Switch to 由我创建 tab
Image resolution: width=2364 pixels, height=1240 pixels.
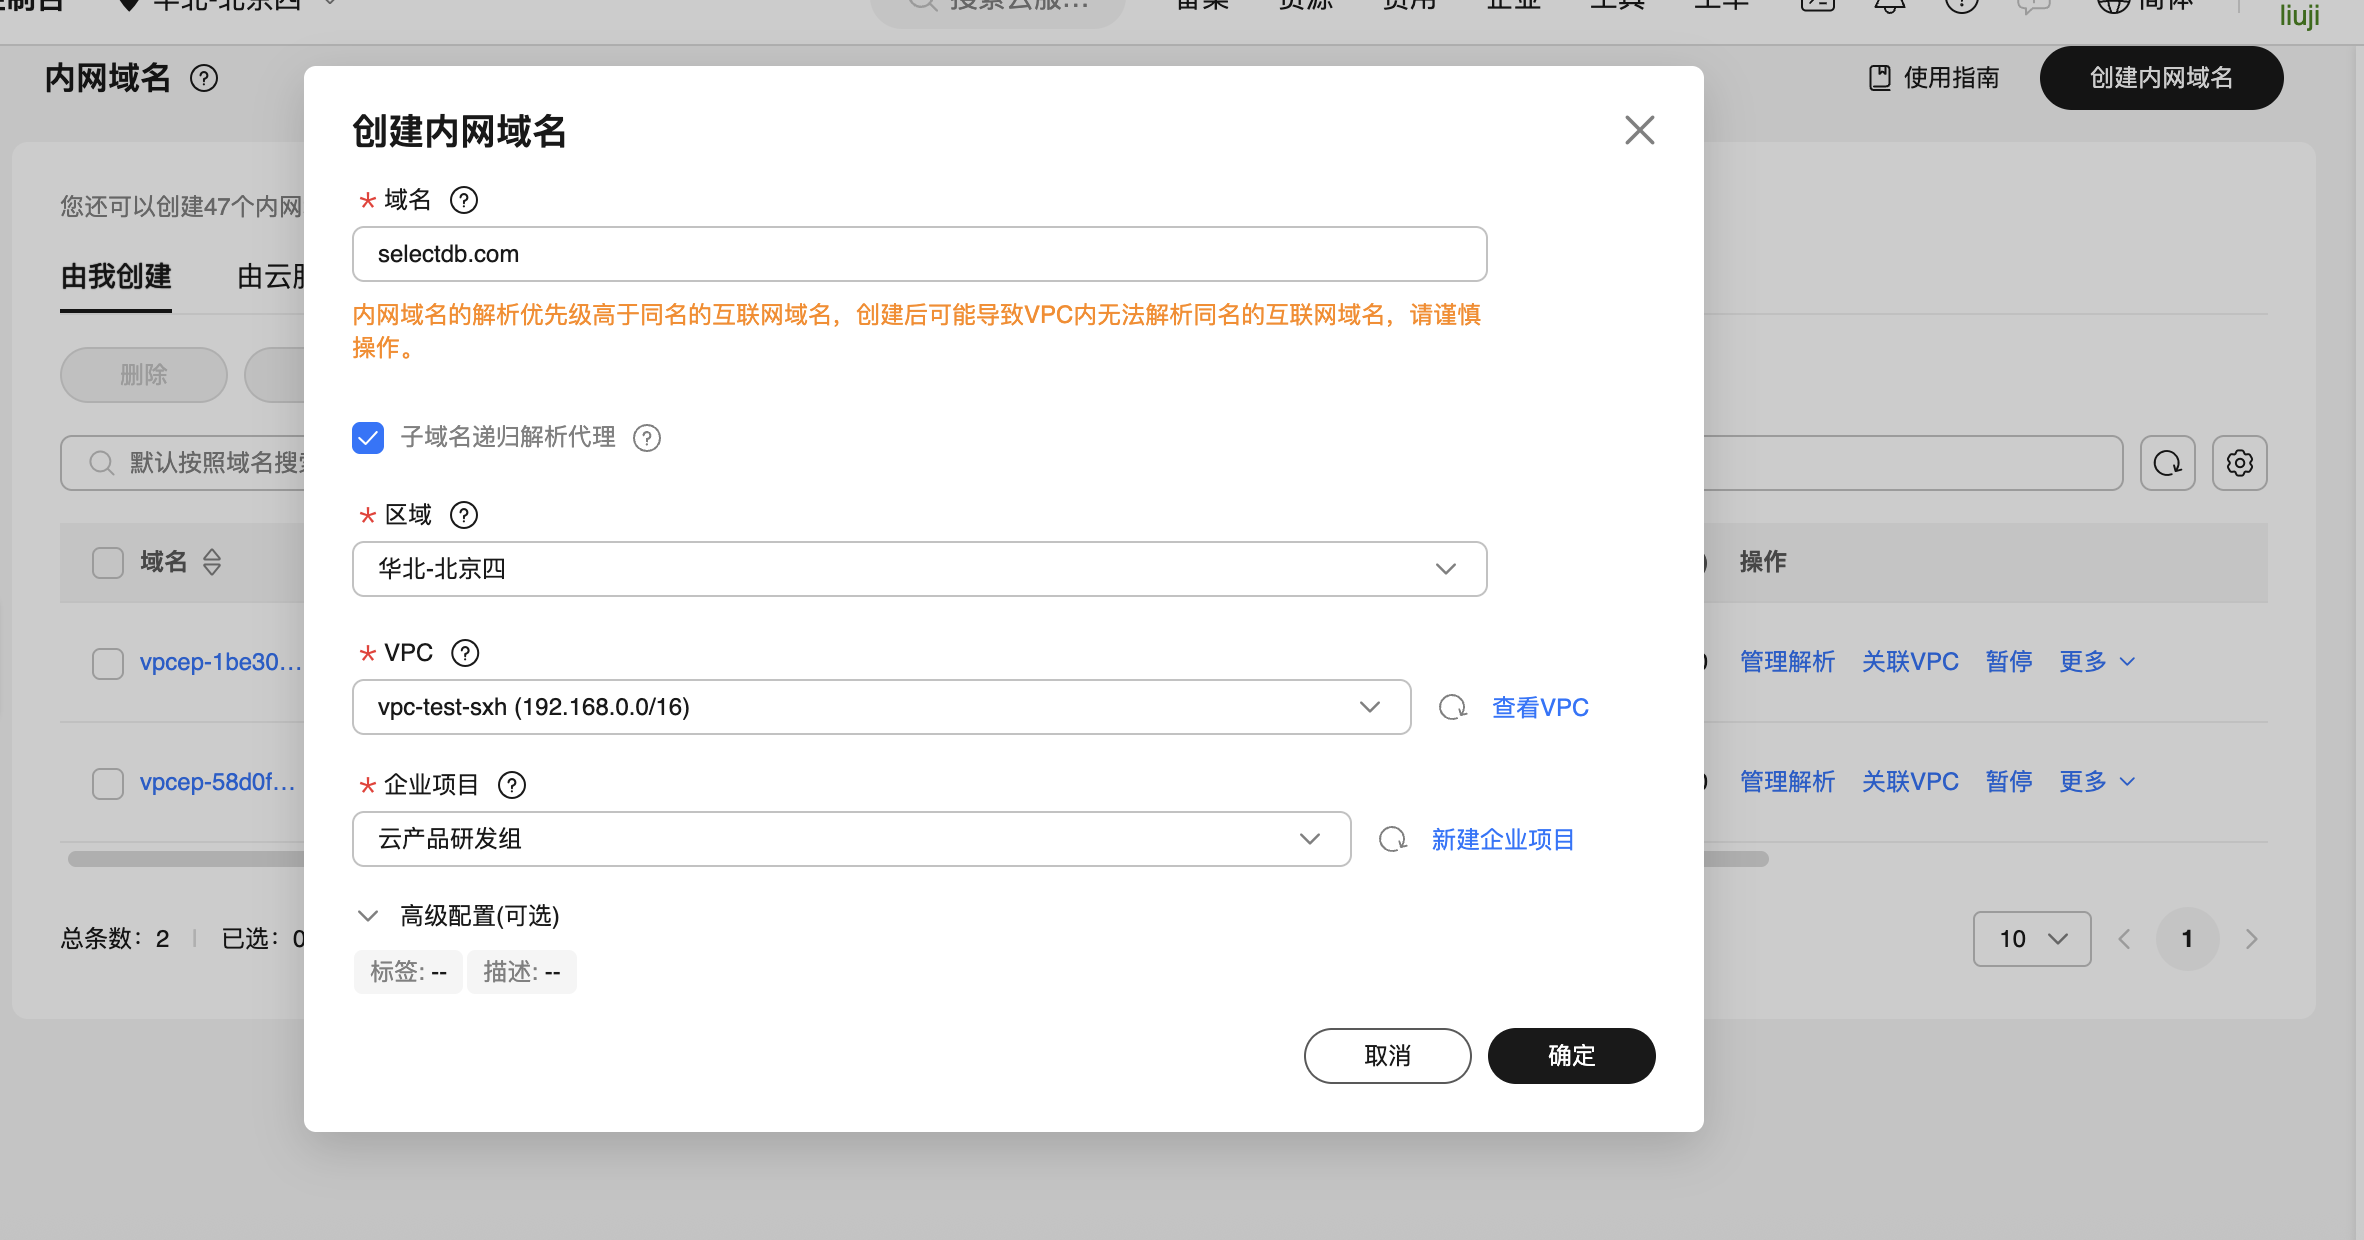click(x=116, y=277)
